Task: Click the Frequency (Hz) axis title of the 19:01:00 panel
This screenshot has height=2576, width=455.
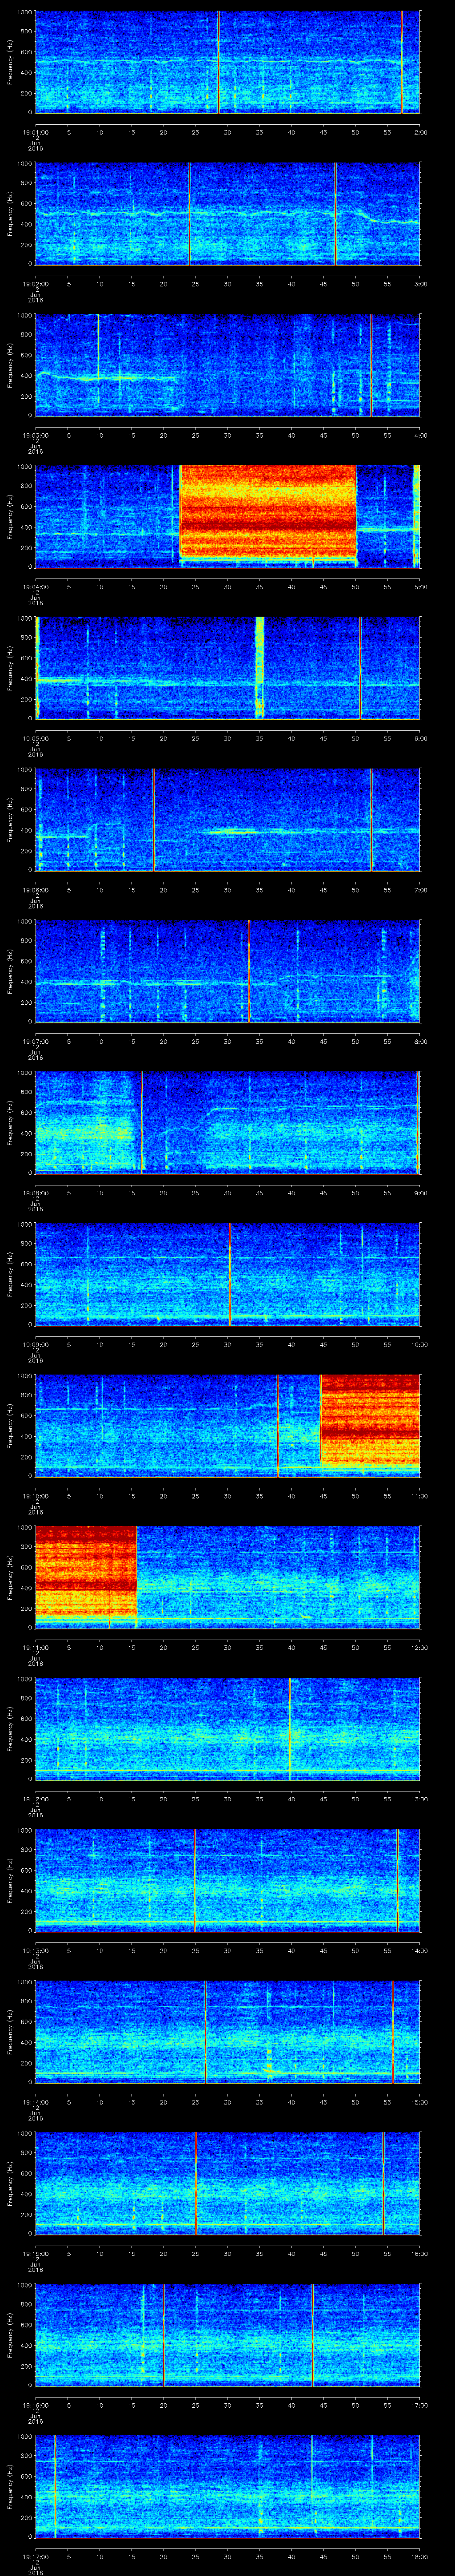Action: pyautogui.click(x=10, y=62)
